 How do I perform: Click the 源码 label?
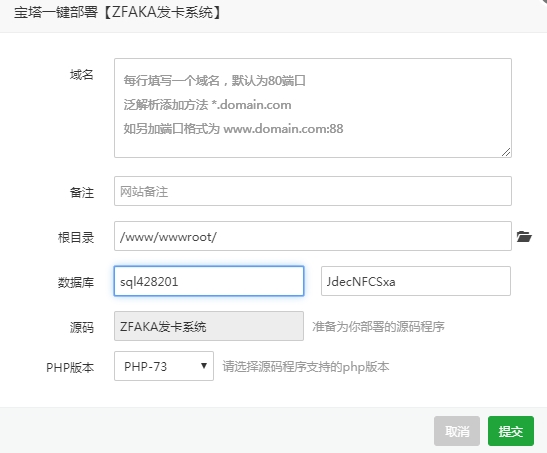pyautogui.click(x=82, y=327)
